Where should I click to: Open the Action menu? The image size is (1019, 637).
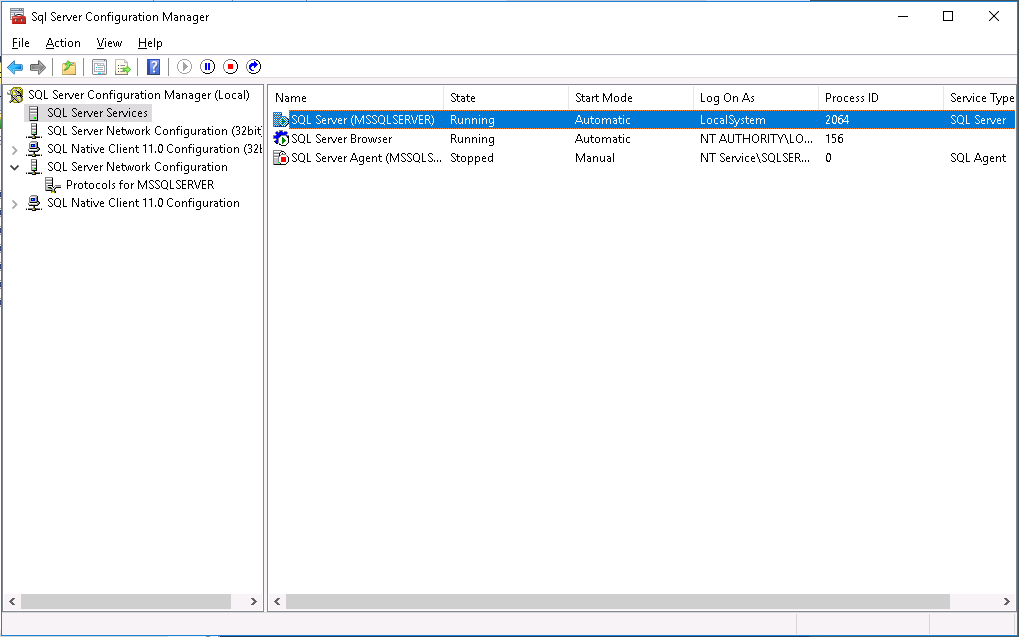pos(63,43)
